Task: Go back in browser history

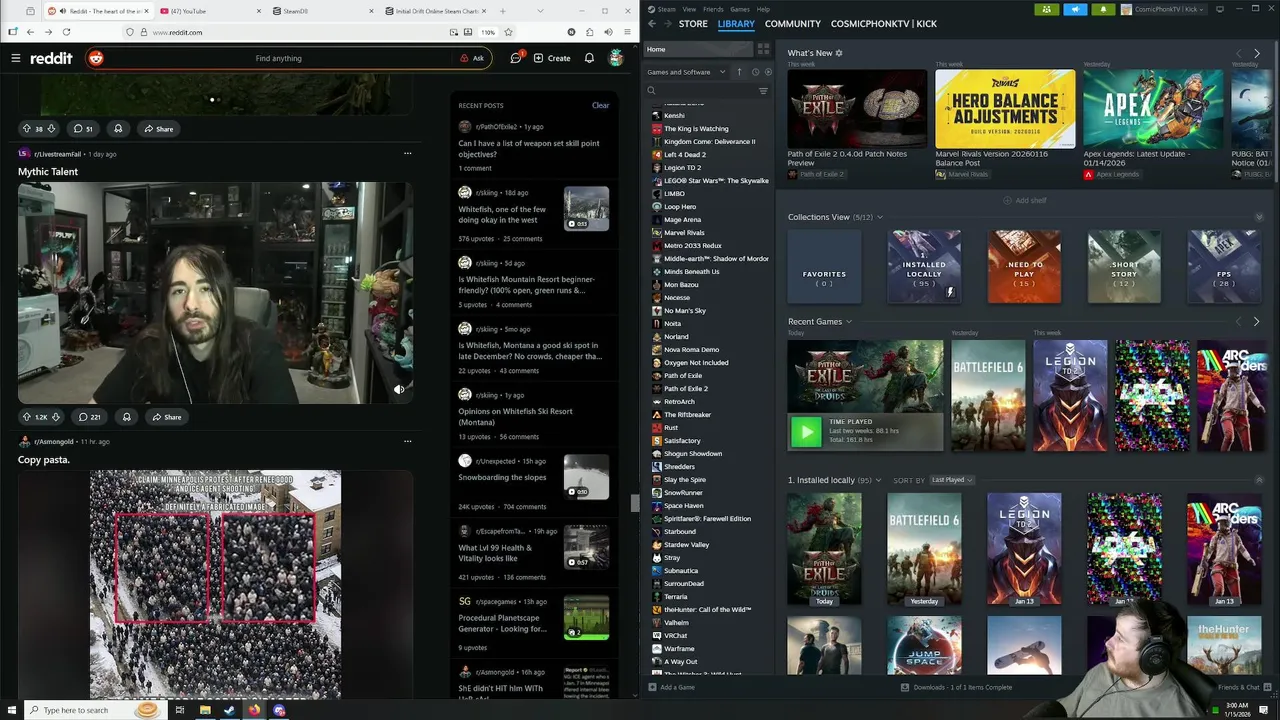Action: tap(30, 32)
